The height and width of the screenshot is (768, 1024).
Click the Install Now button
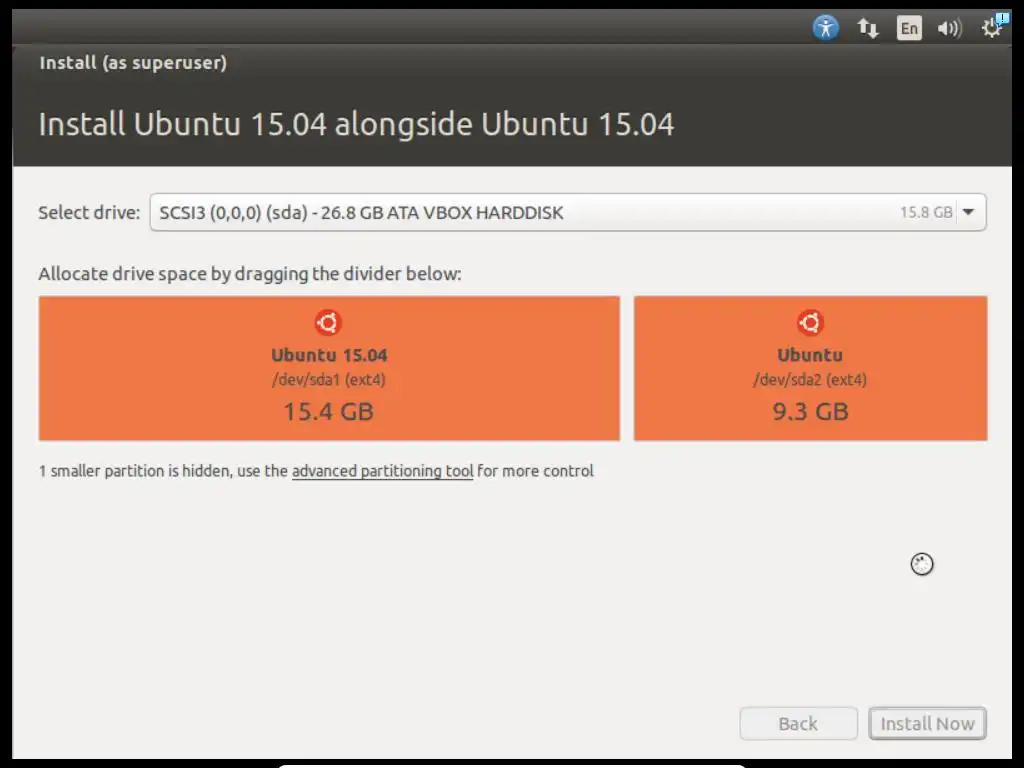coord(927,724)
